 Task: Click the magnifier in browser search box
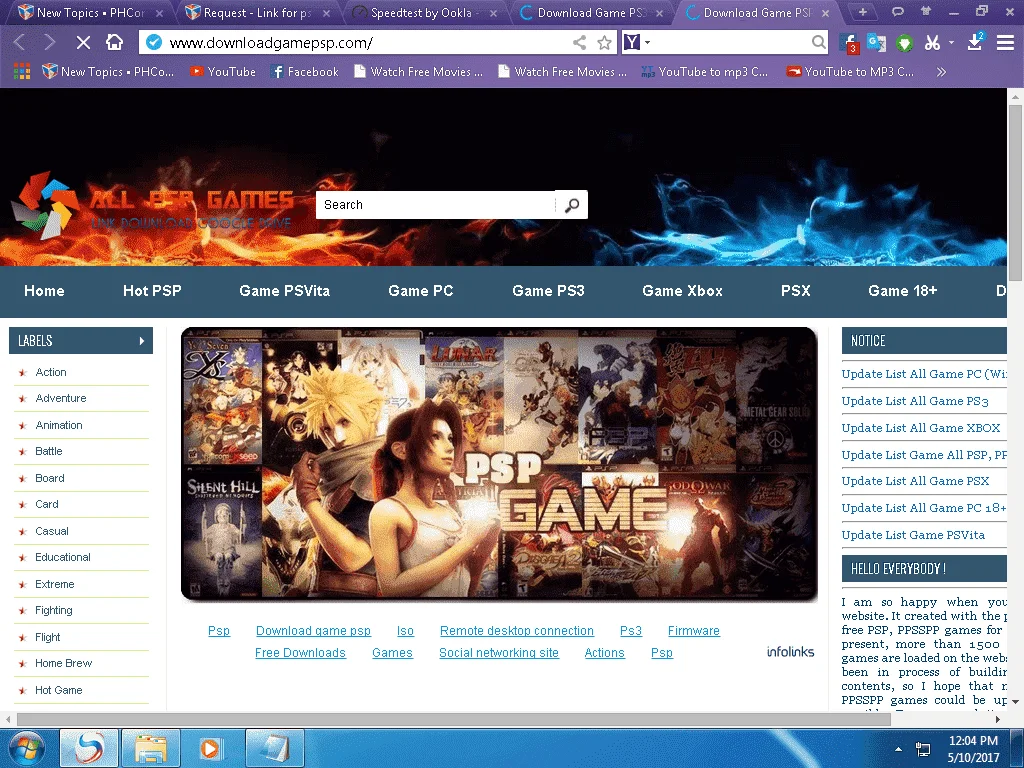point(818,42)
